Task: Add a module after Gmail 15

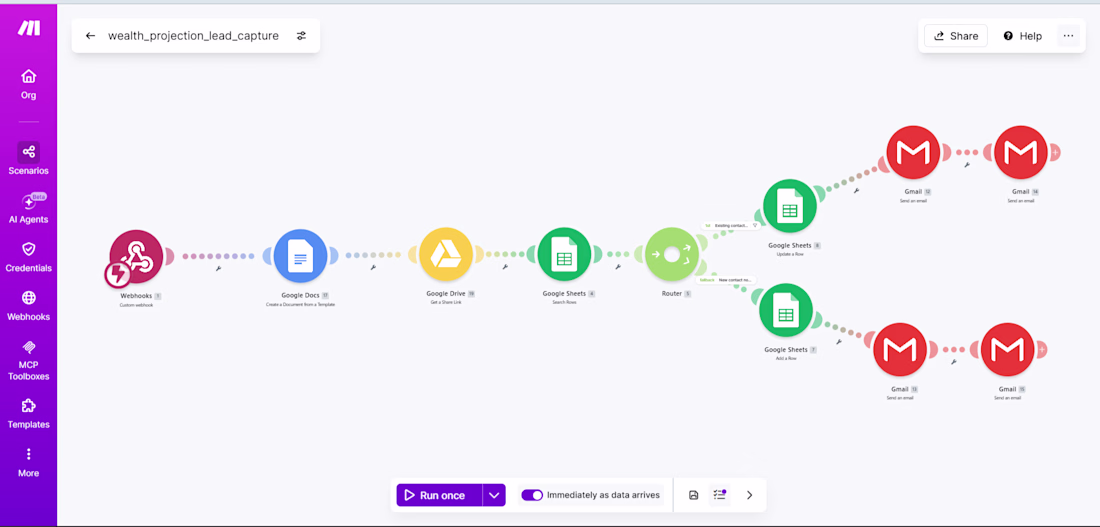Action: pos(1041,349)
